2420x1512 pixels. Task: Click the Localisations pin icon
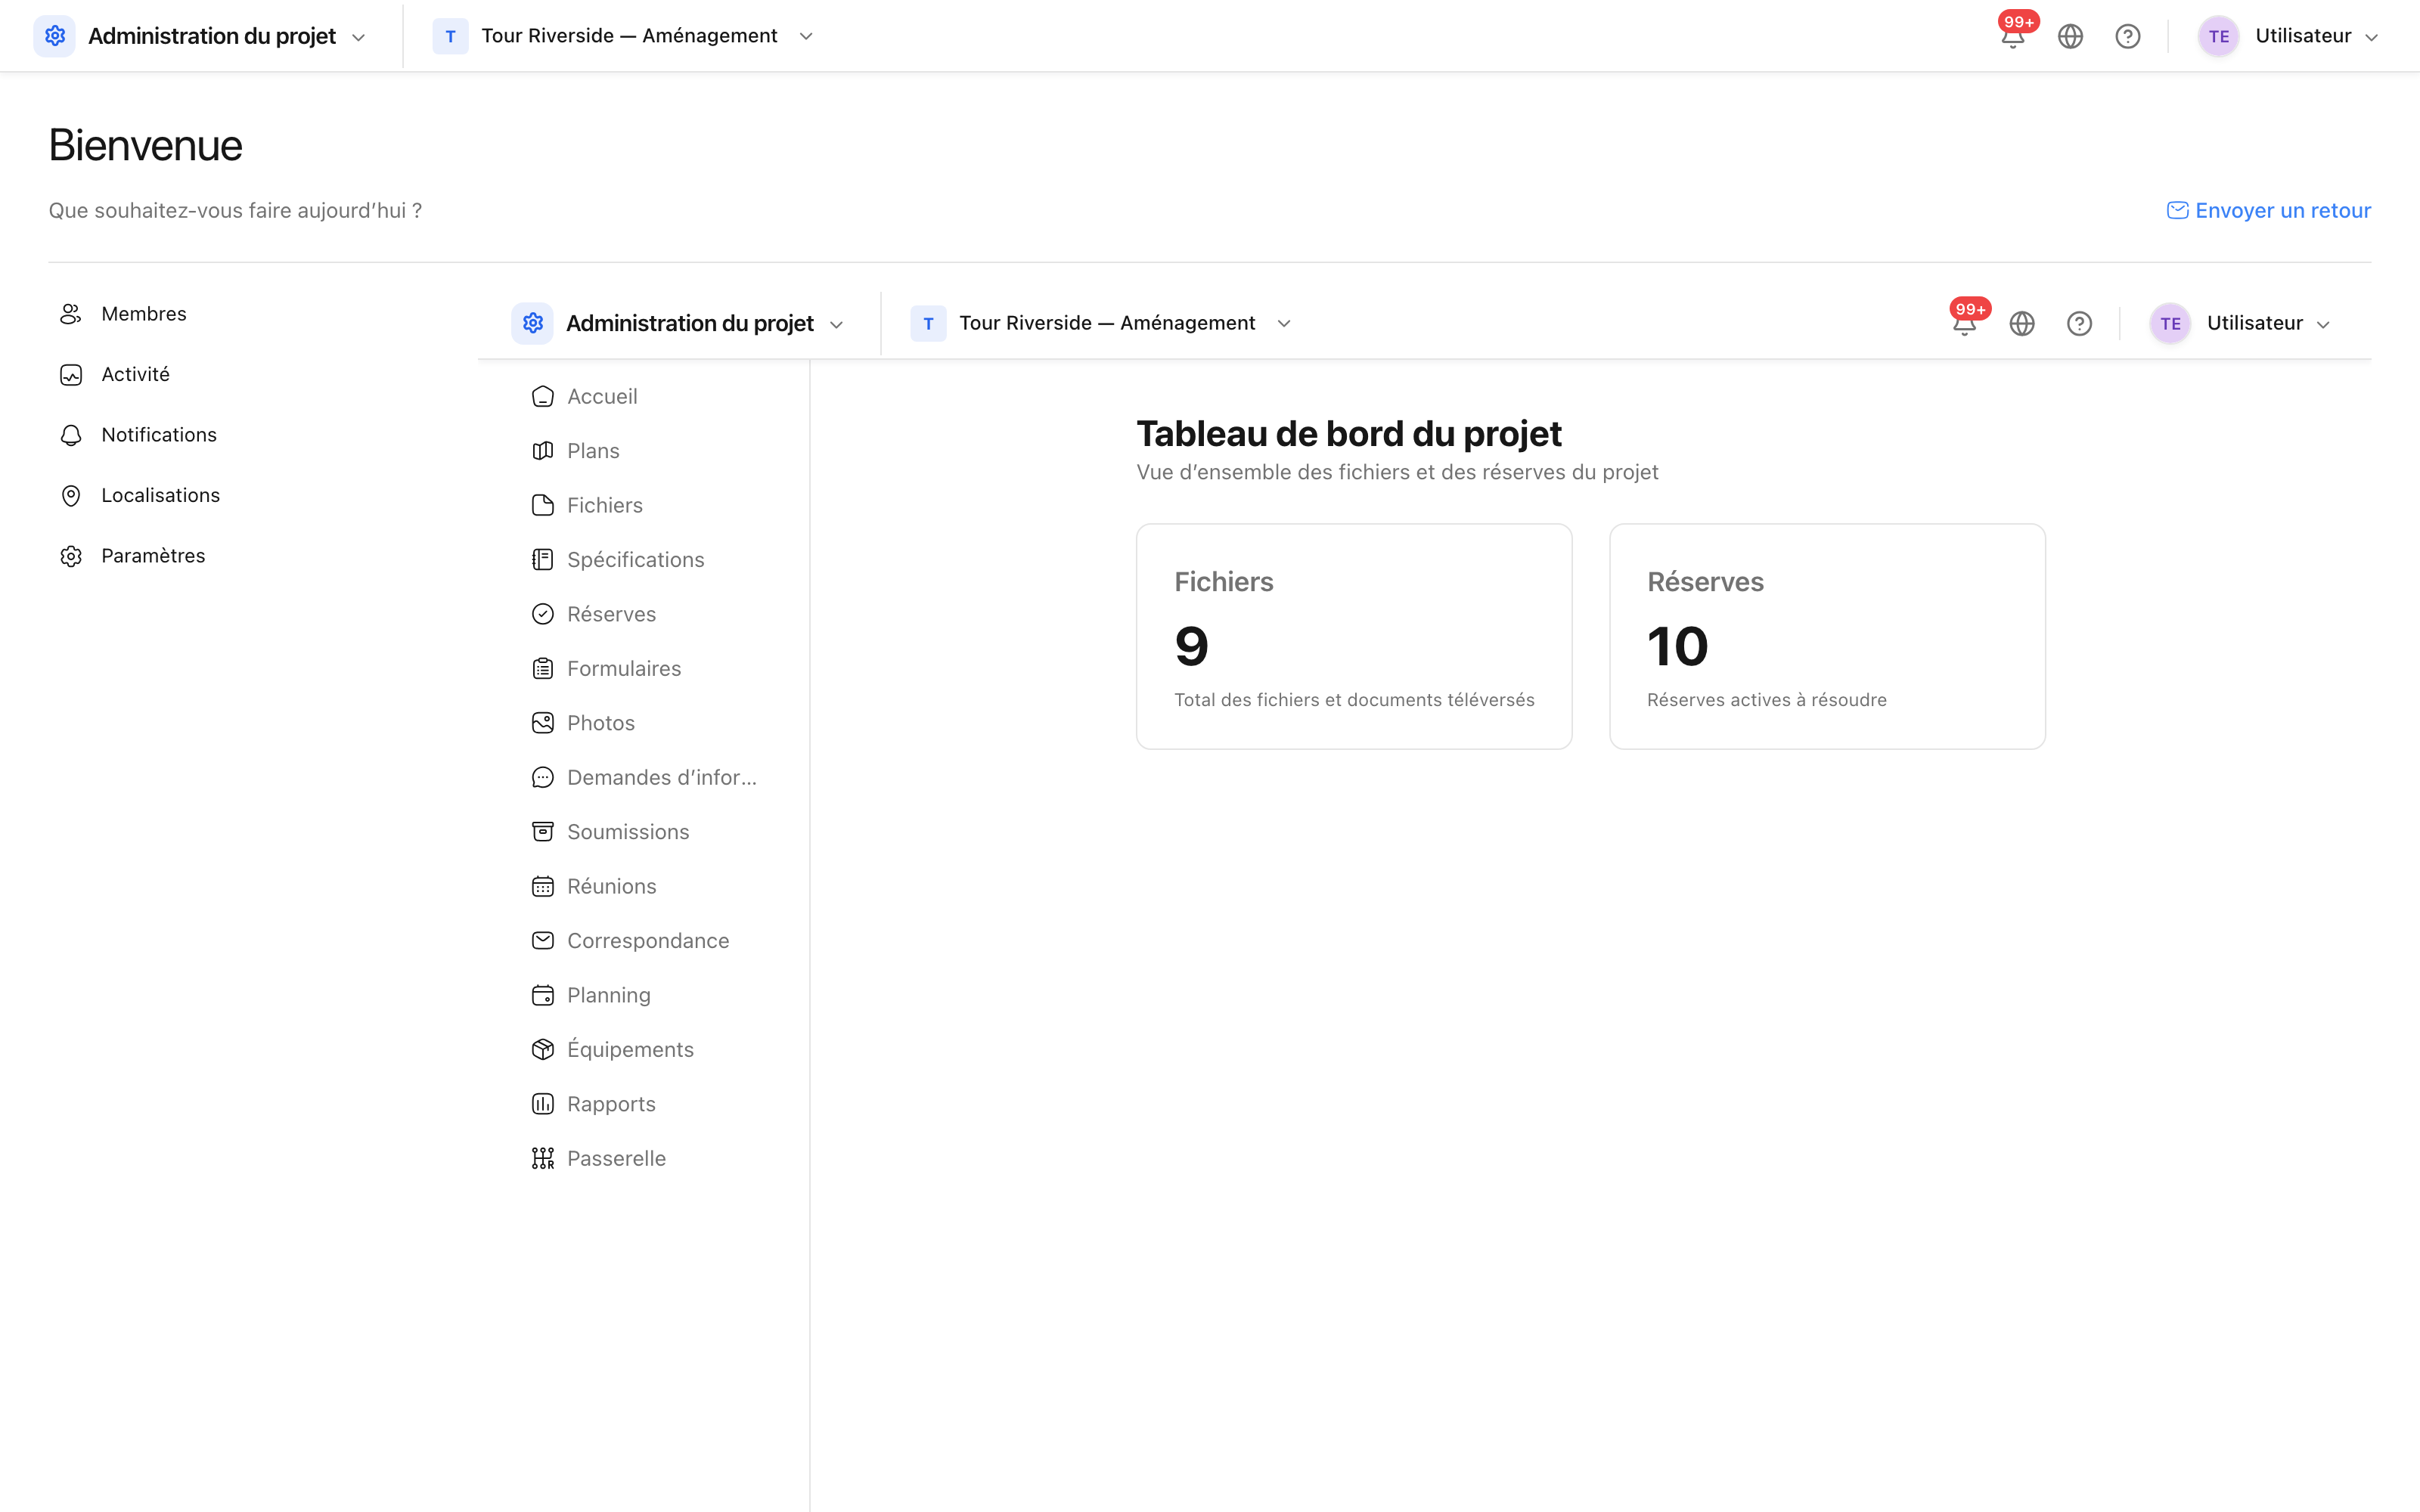(71, 496)
